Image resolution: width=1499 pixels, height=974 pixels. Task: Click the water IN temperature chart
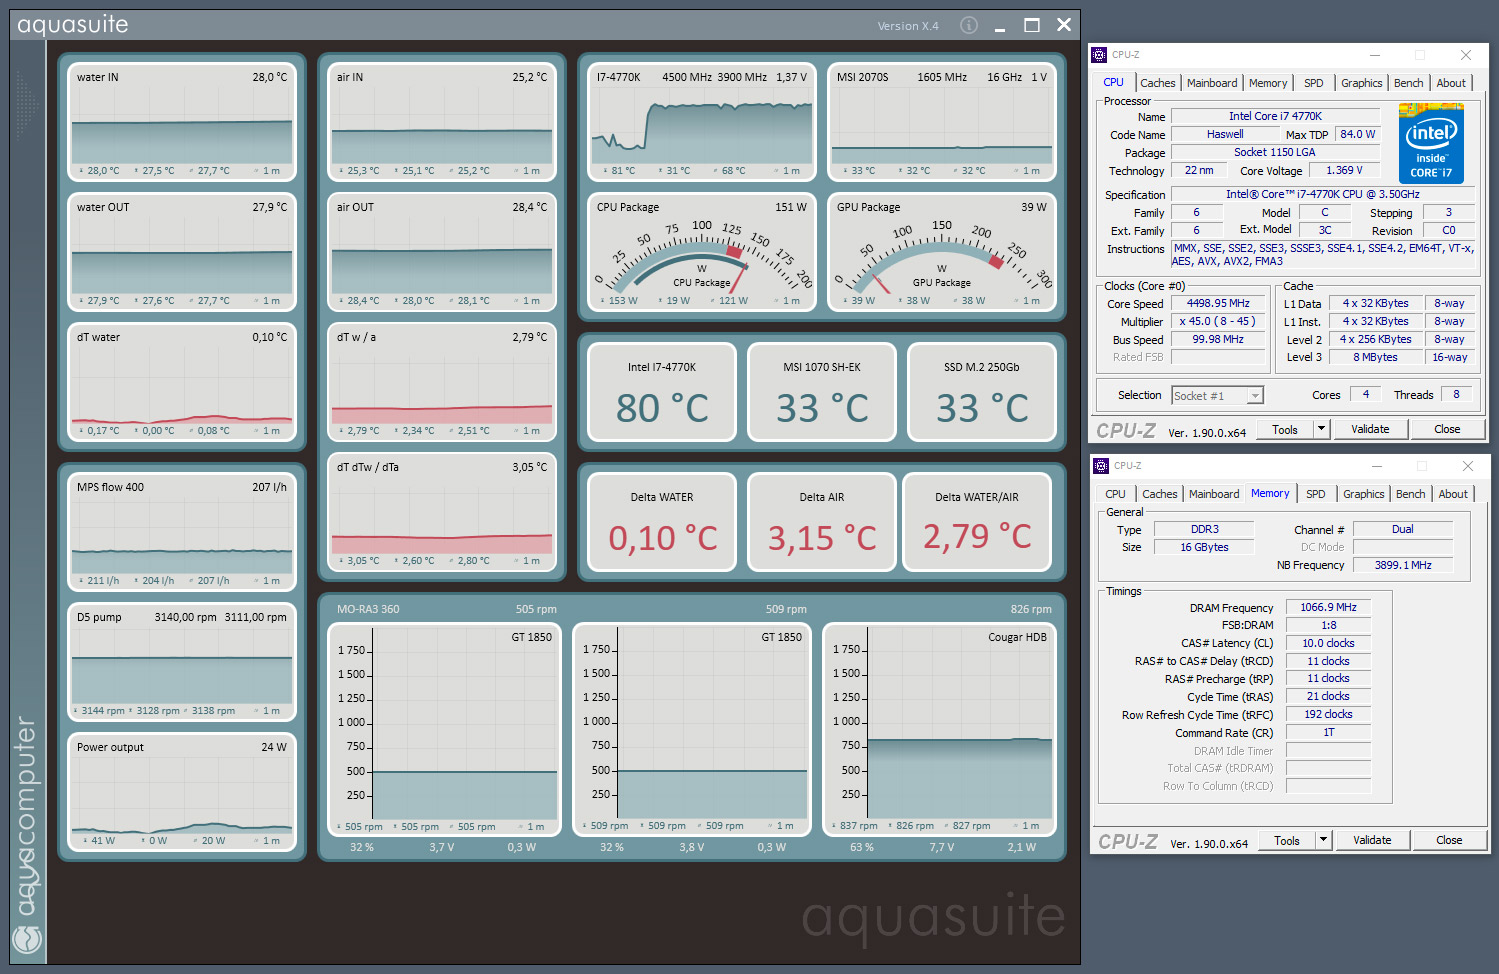182,122
